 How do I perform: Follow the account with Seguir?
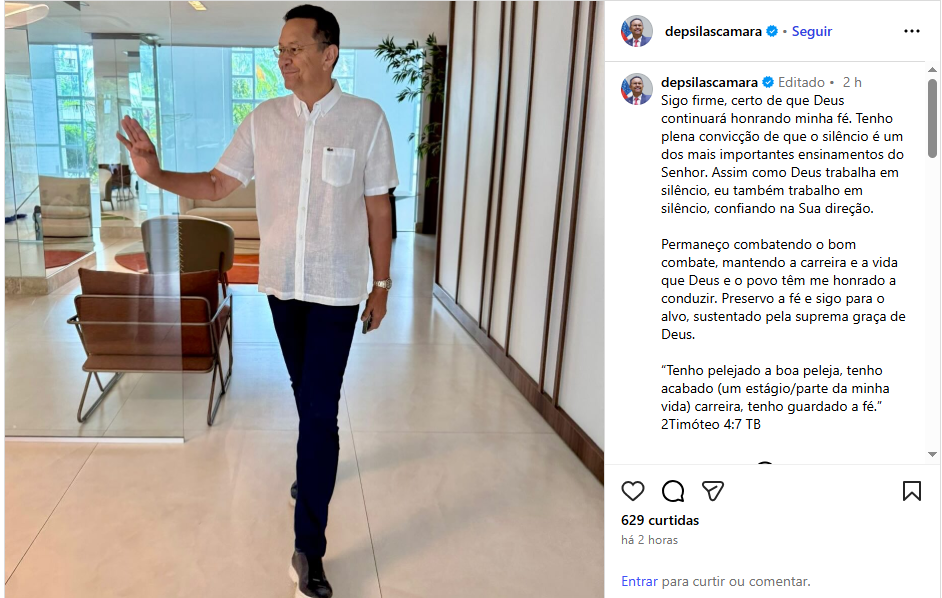[x=812, y=31]
